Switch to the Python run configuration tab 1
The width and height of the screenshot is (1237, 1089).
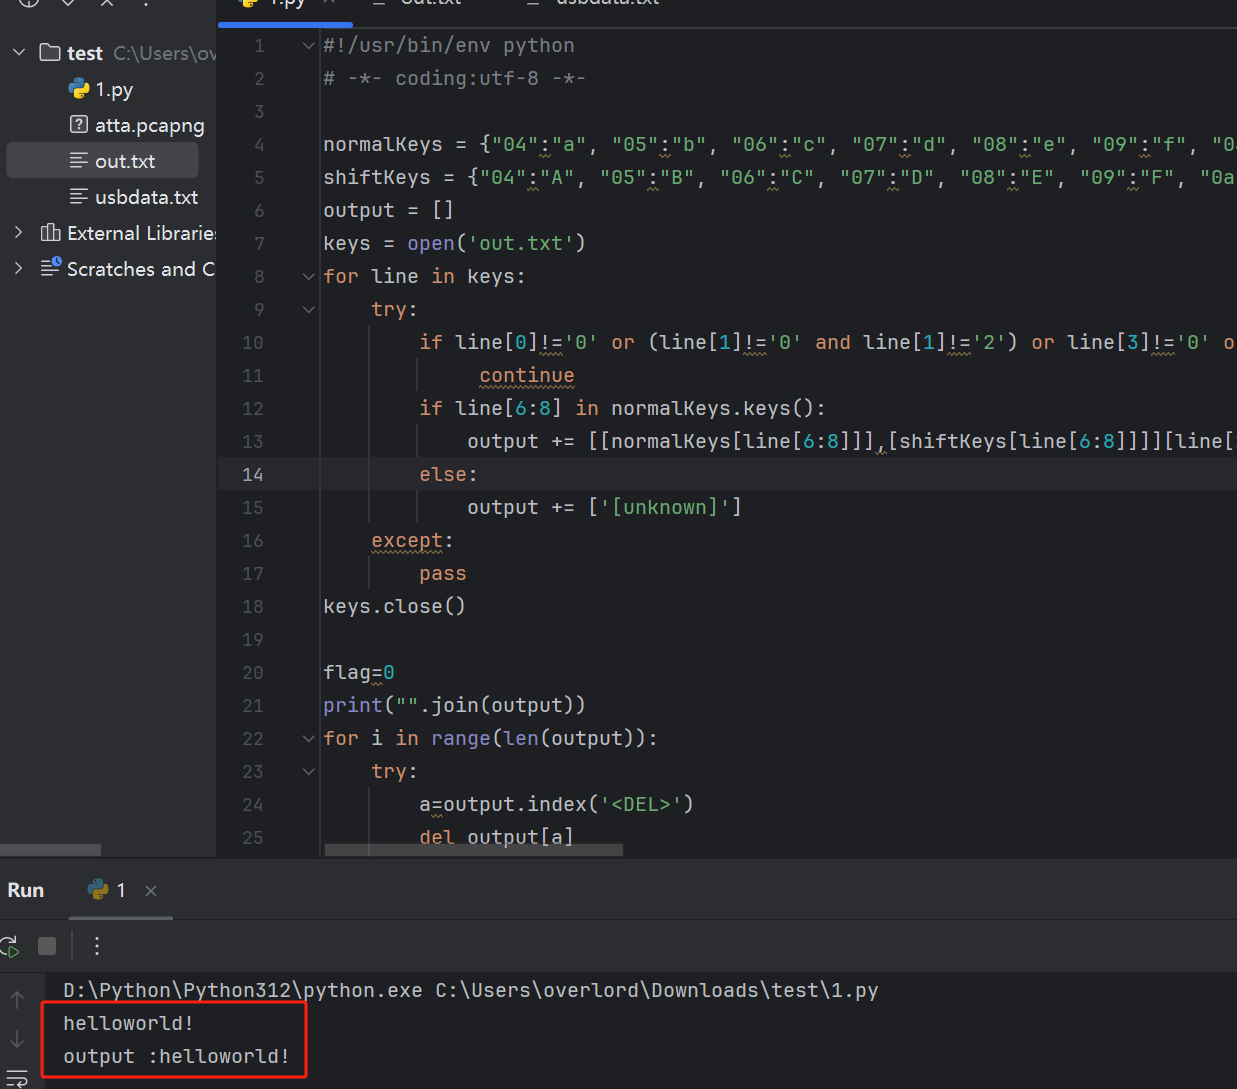coord(108,891)
